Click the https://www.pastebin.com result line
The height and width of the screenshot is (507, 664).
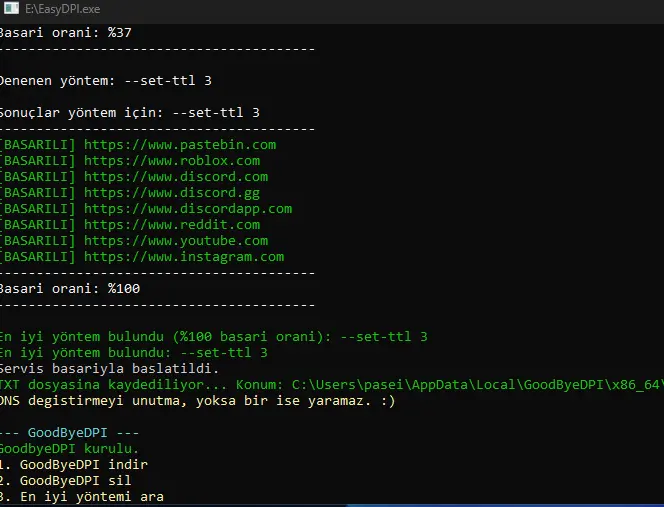(138, 145)
